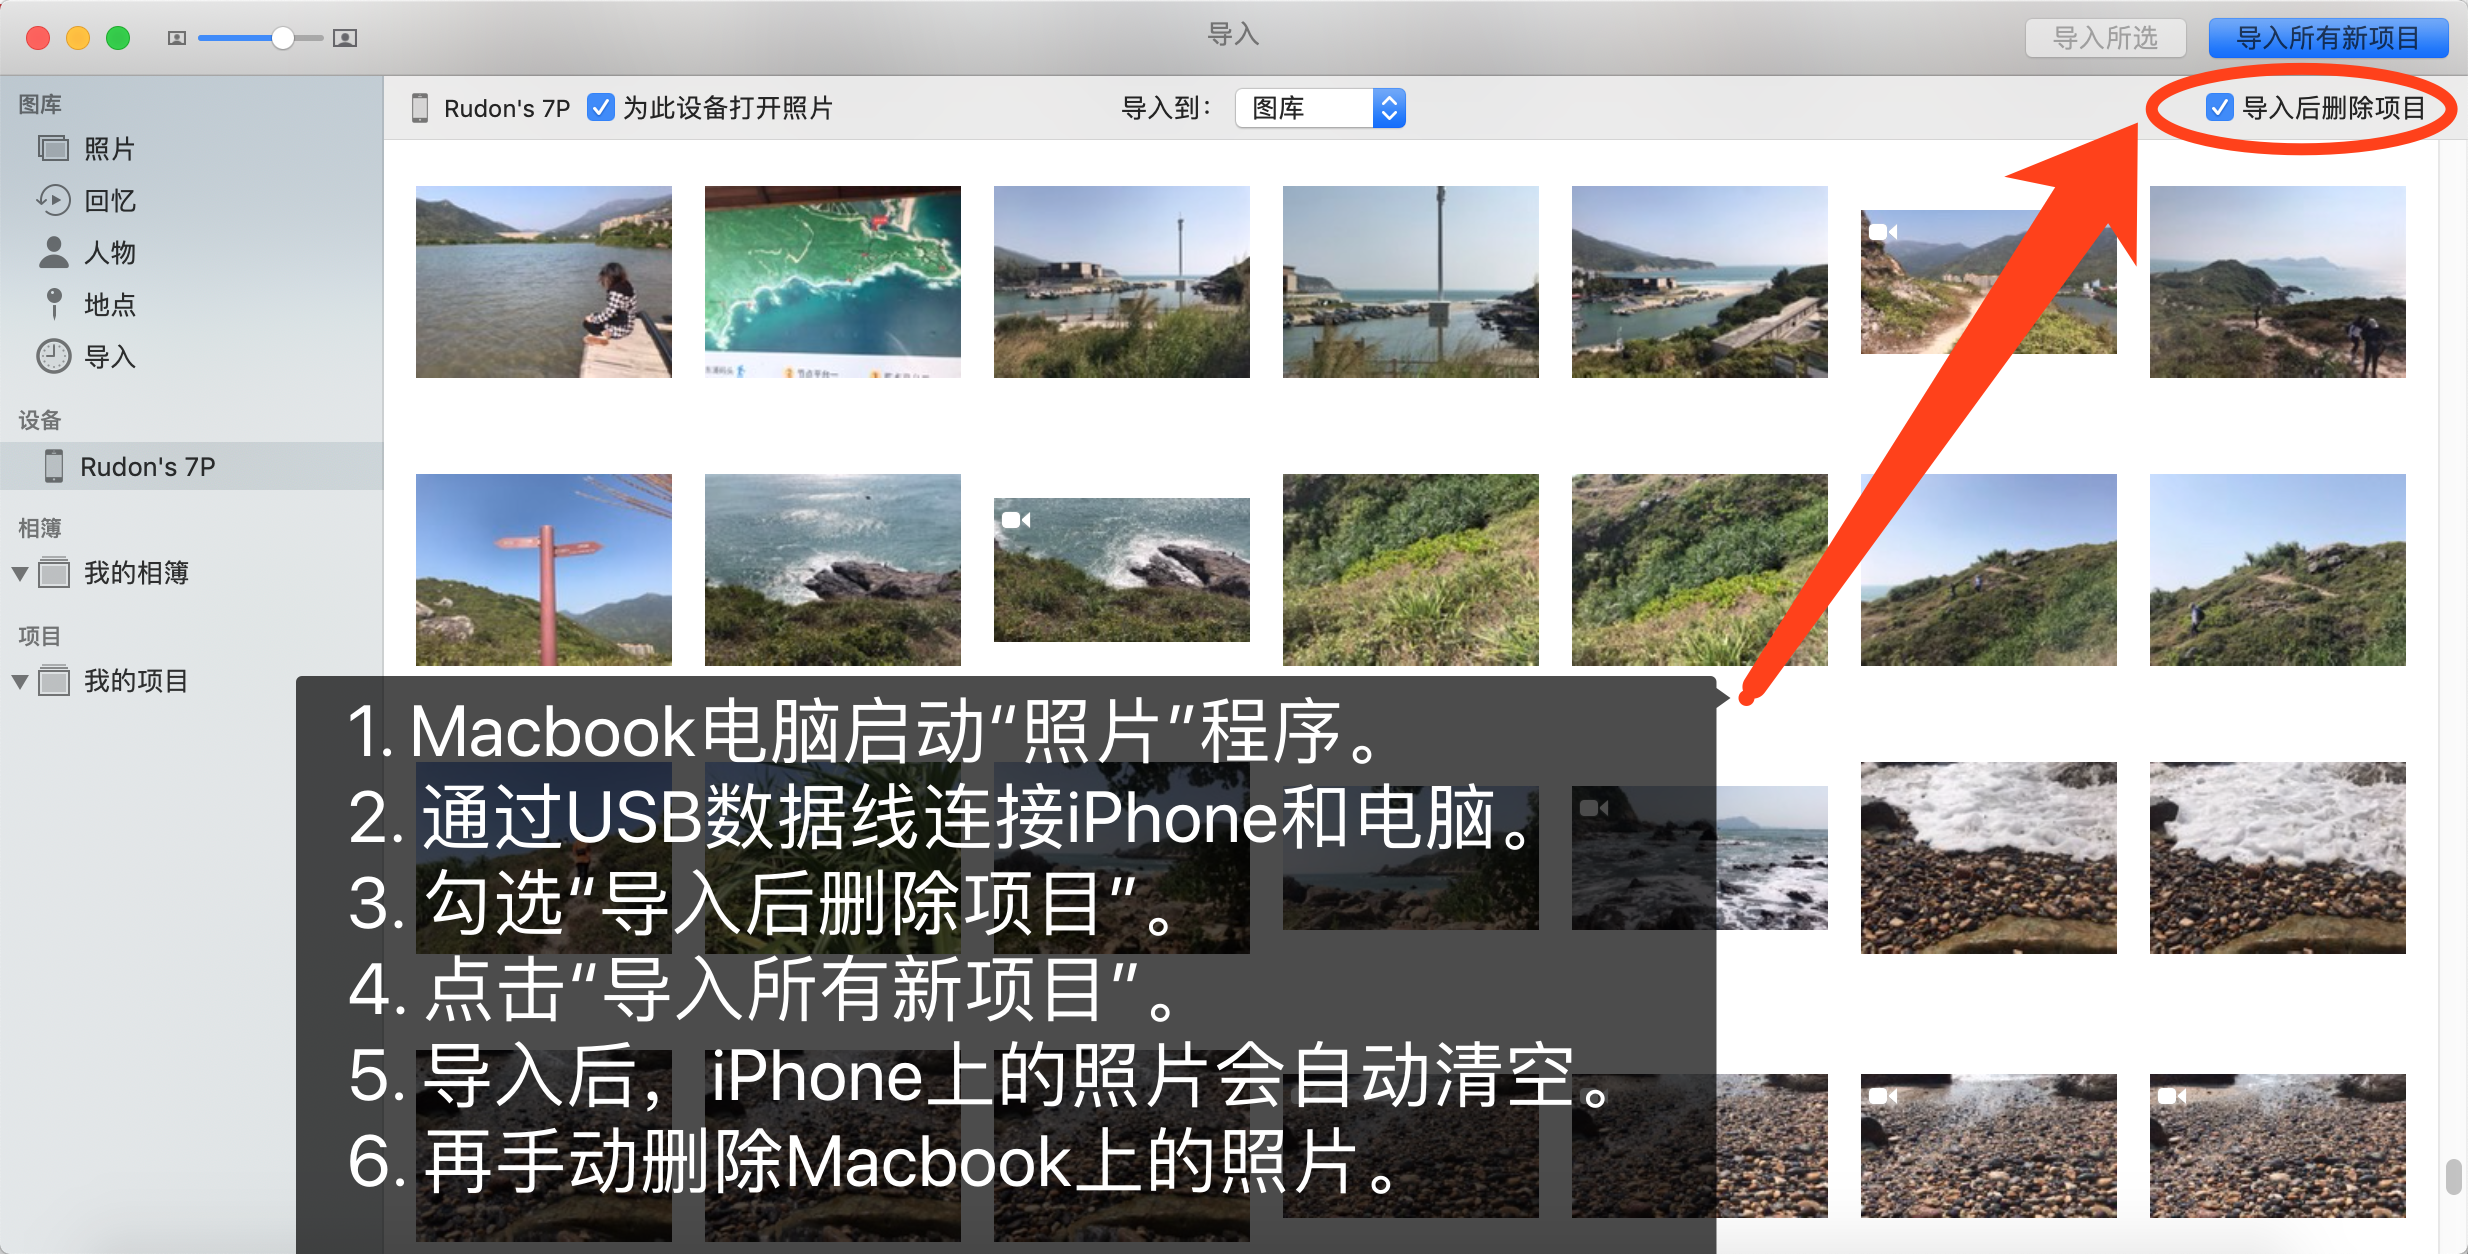
Task: Select the green coastal map photo thumbnail
Action: [832, 281]
